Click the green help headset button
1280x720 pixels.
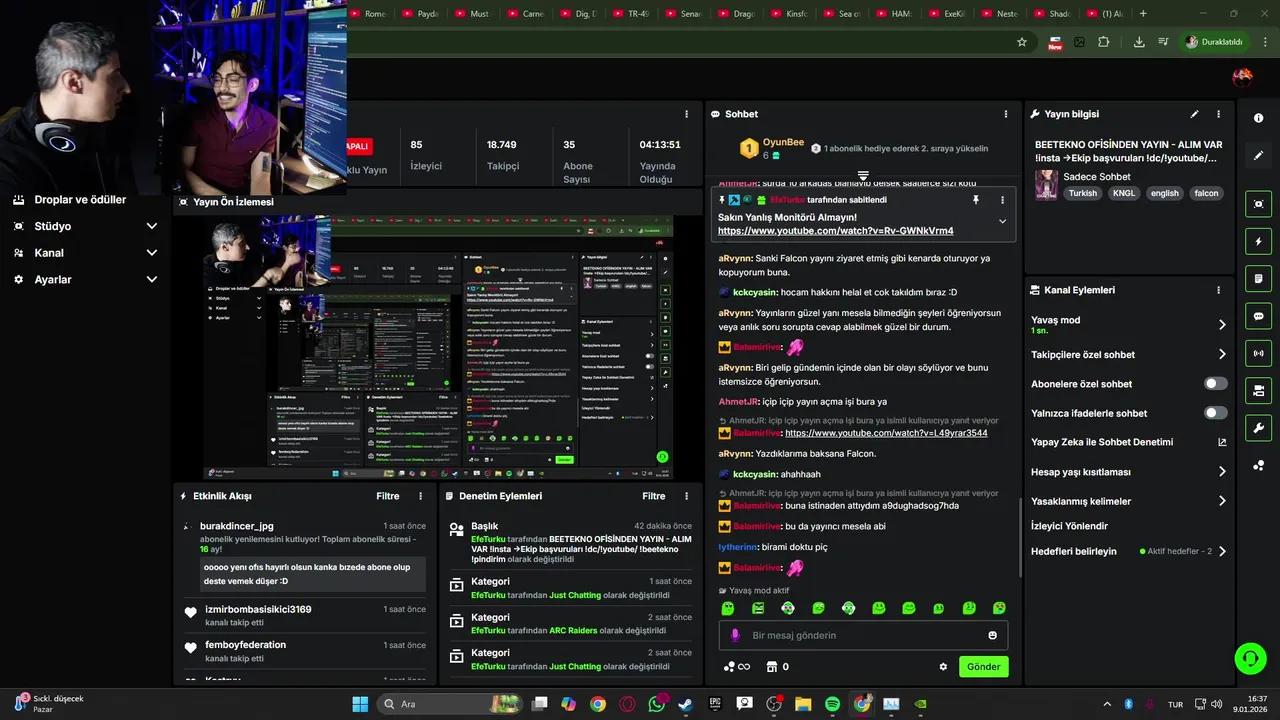tap(1250, 658)
